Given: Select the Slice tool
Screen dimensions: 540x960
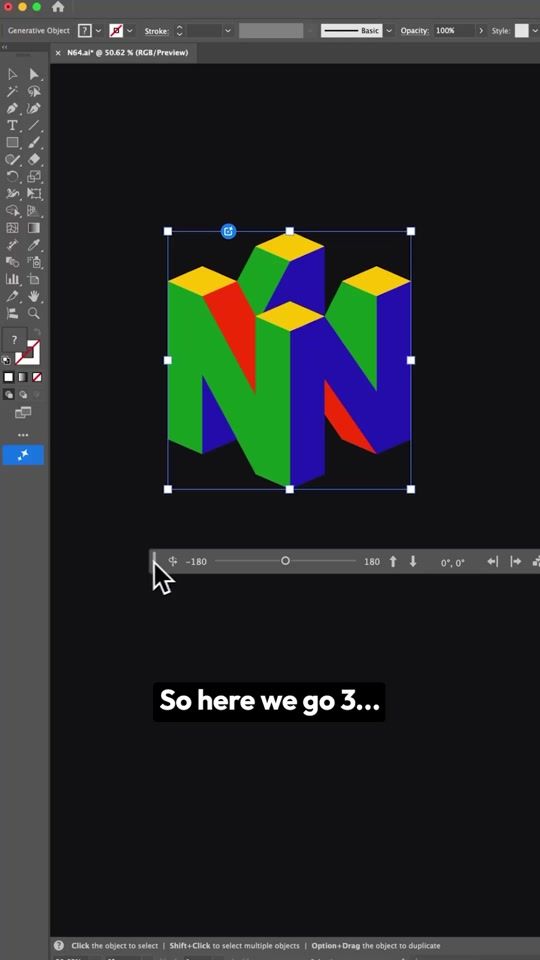Looking at the screenshot, I should 12,296.
